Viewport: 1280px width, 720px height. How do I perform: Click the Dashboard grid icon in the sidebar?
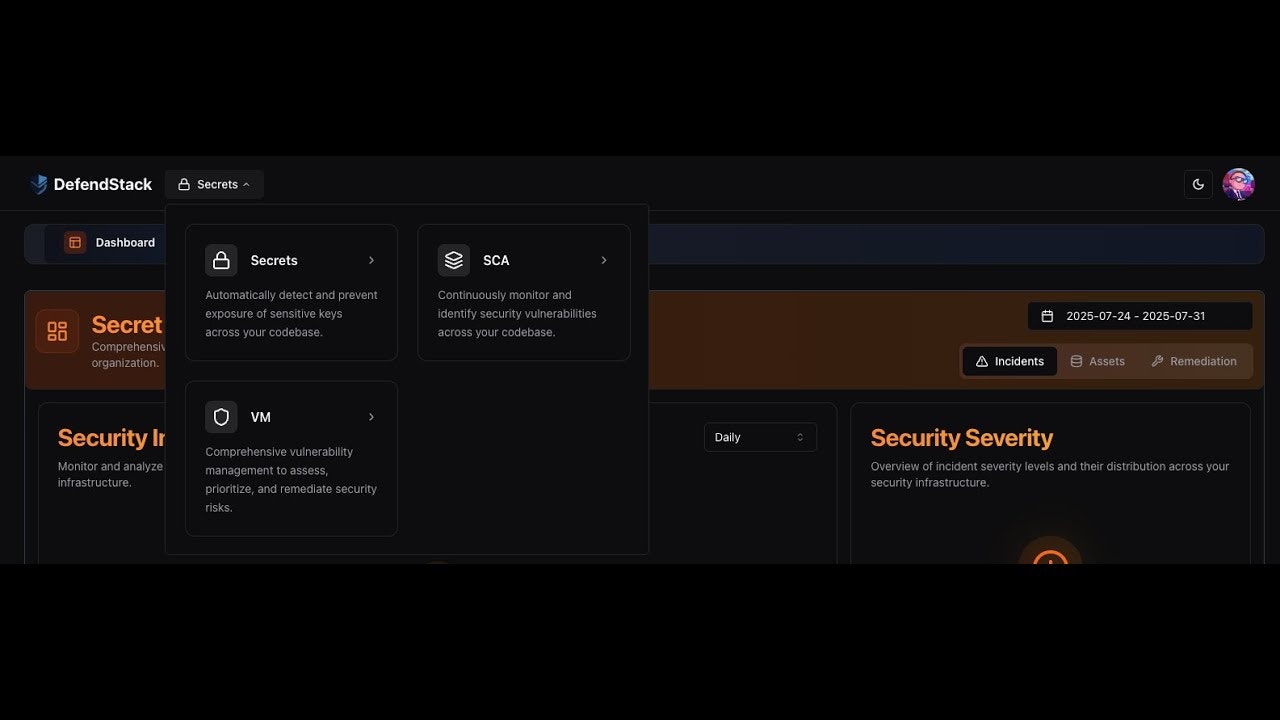75,242
